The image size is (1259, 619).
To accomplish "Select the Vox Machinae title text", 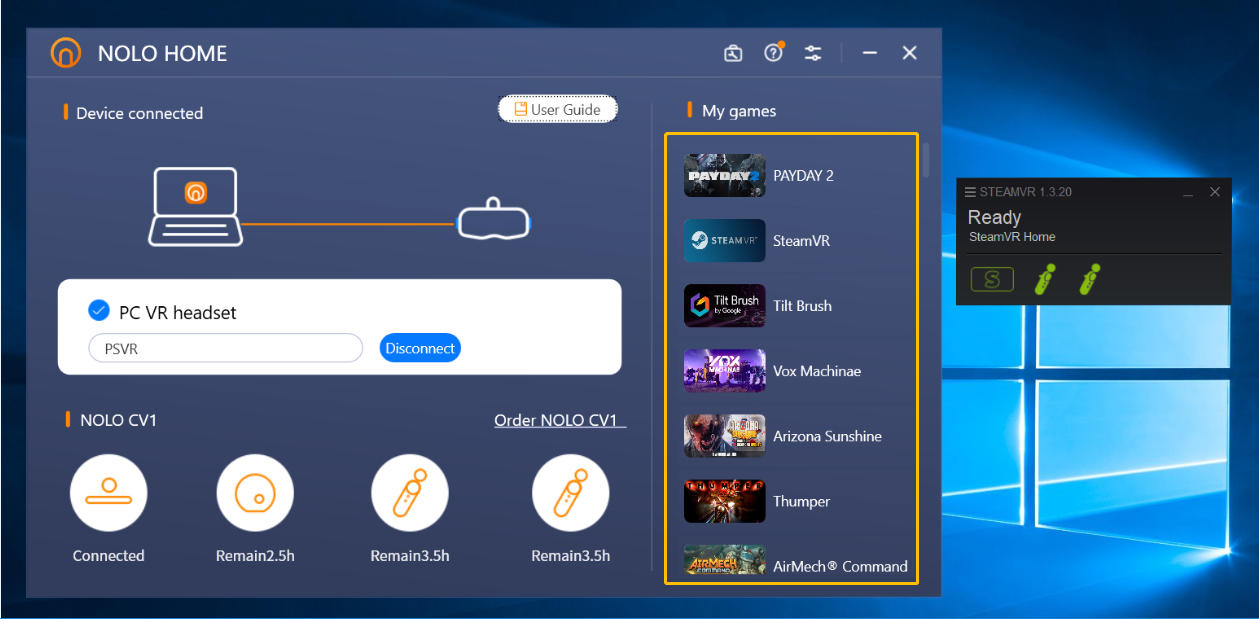I will point(817,371).
